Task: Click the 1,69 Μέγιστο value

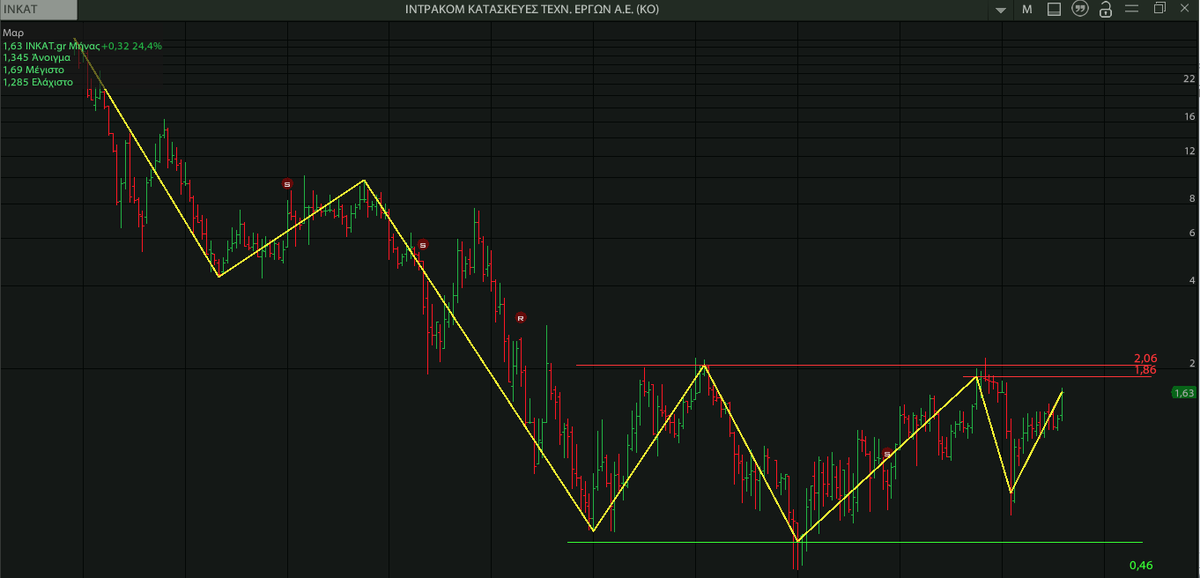Action: point(33,70)
